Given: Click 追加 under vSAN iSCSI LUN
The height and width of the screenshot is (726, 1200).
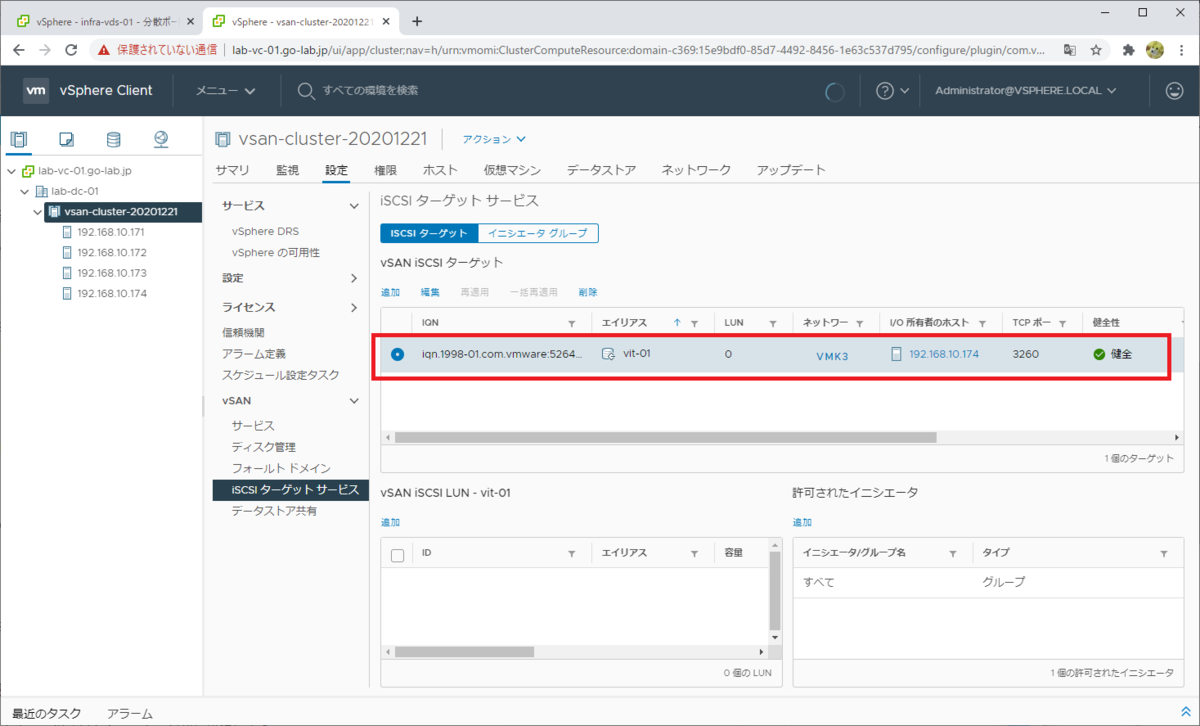Looking at the screenshot, I should pyautogui.click(x=390, y=522).
